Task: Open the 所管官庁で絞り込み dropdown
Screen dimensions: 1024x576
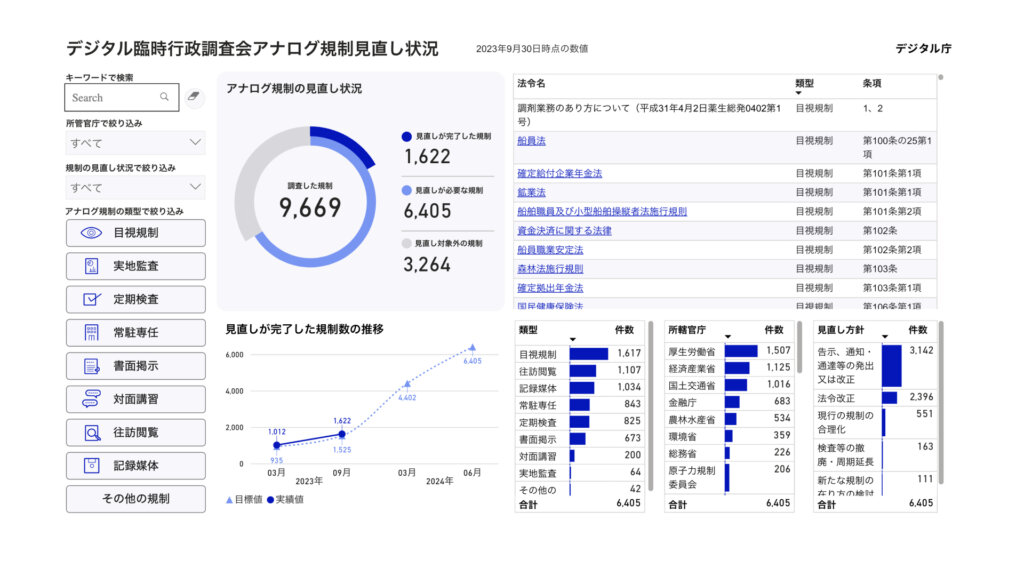Action: coord(135,142)
